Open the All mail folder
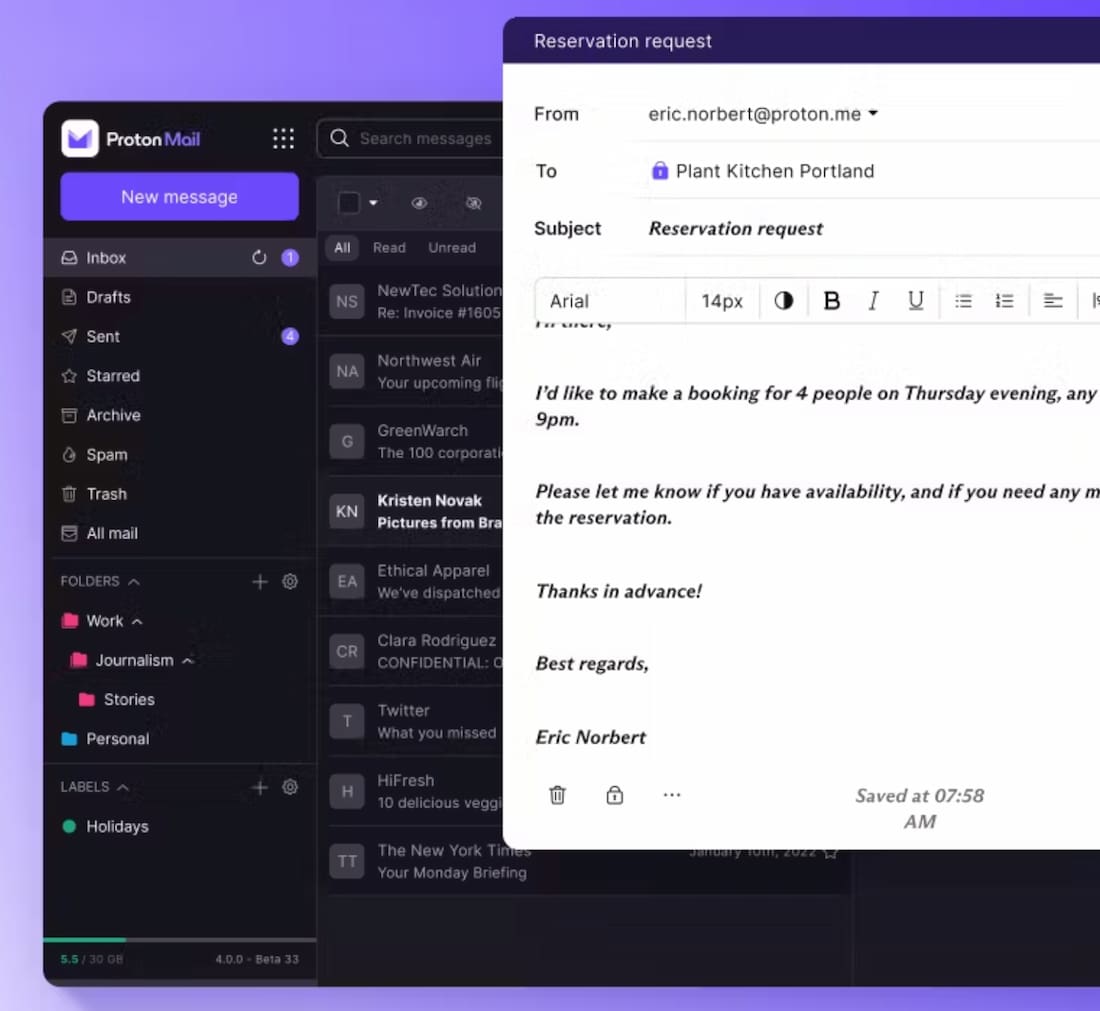This screenshot has height=1011, width=1100. (x=180, y=533)
